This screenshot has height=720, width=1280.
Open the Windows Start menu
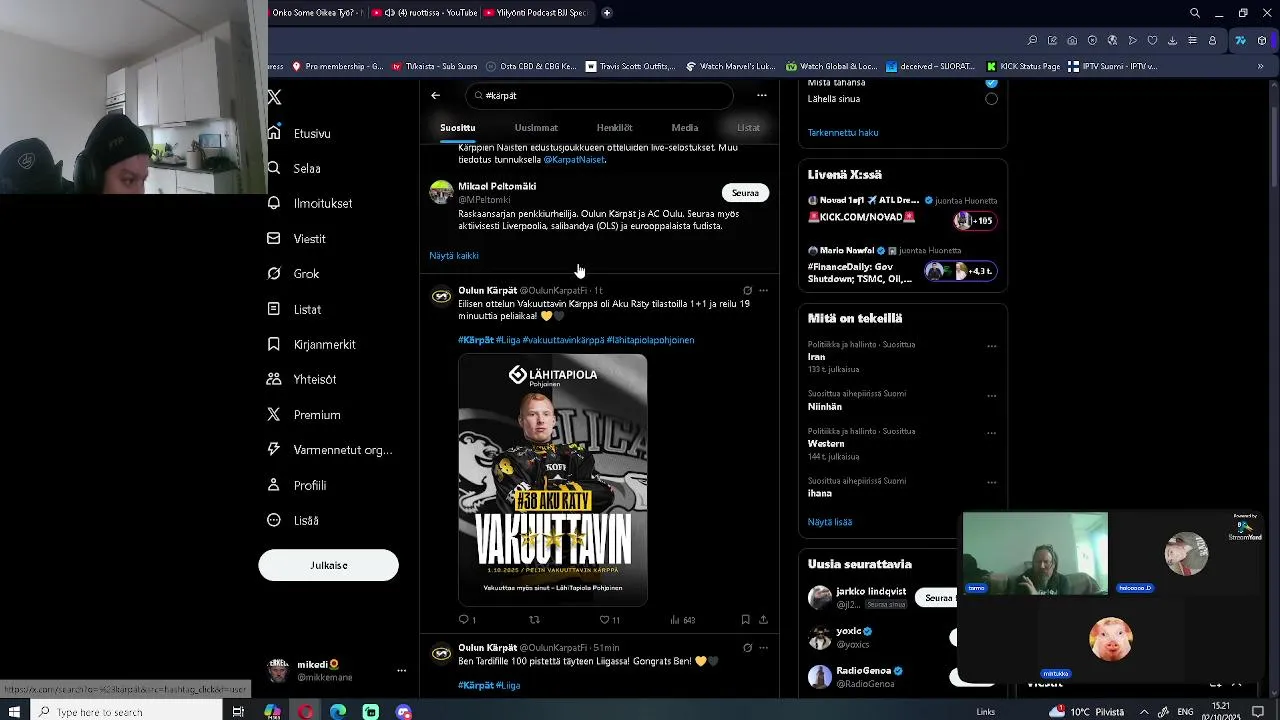(14, 712)
